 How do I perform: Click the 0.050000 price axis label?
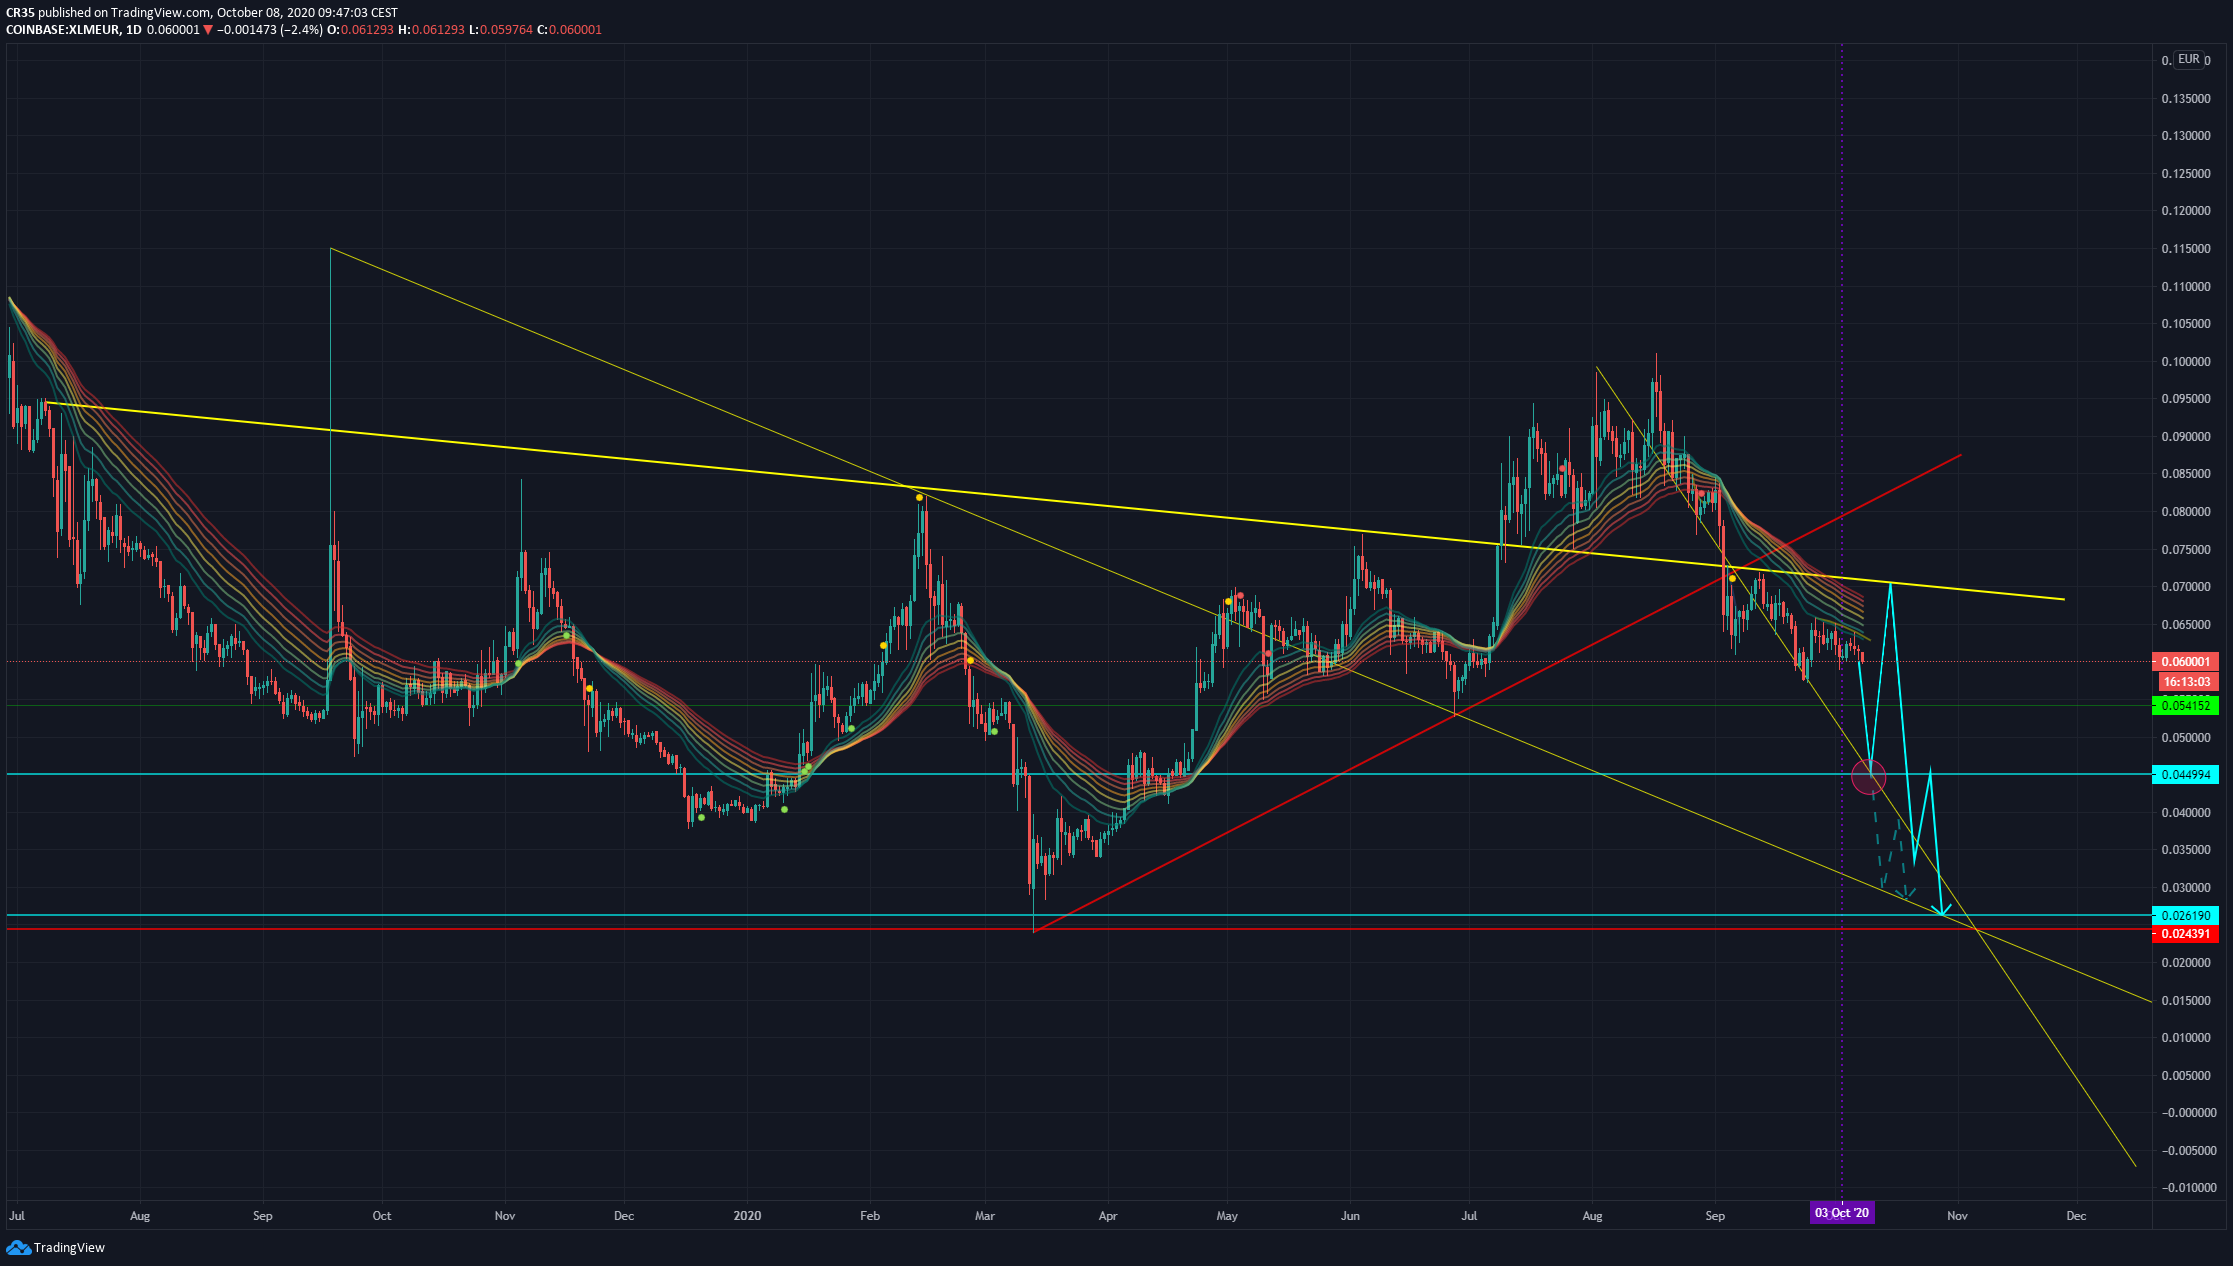click(2185, 737)
